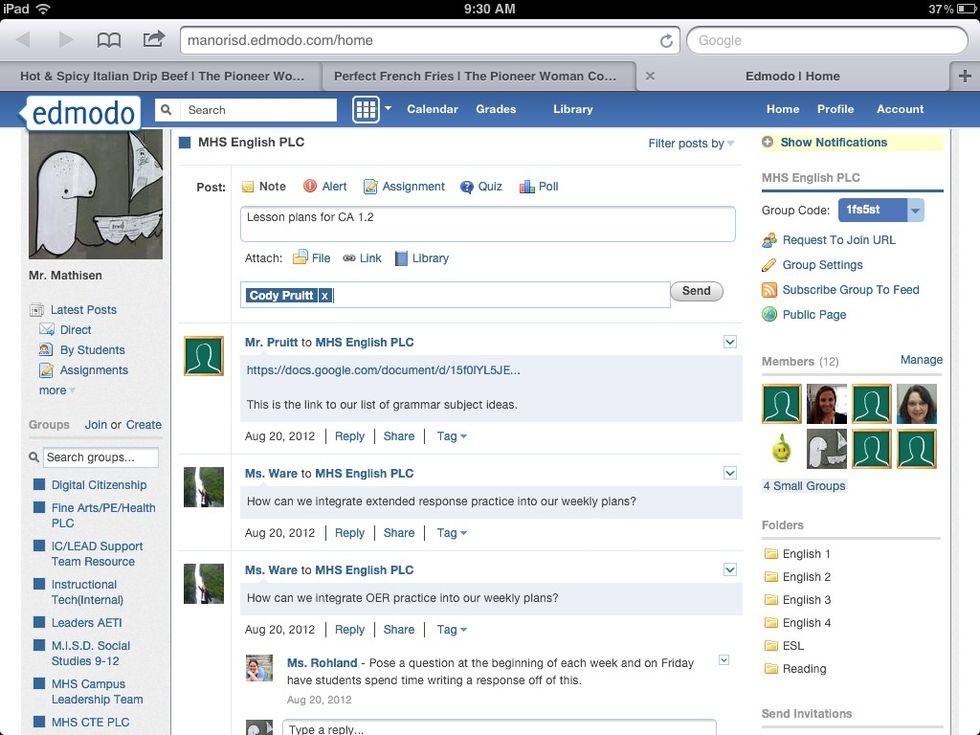Attach from Library to the post
Image resolution: width=980 pixels, height=735 pixels.
click(422, 258)
